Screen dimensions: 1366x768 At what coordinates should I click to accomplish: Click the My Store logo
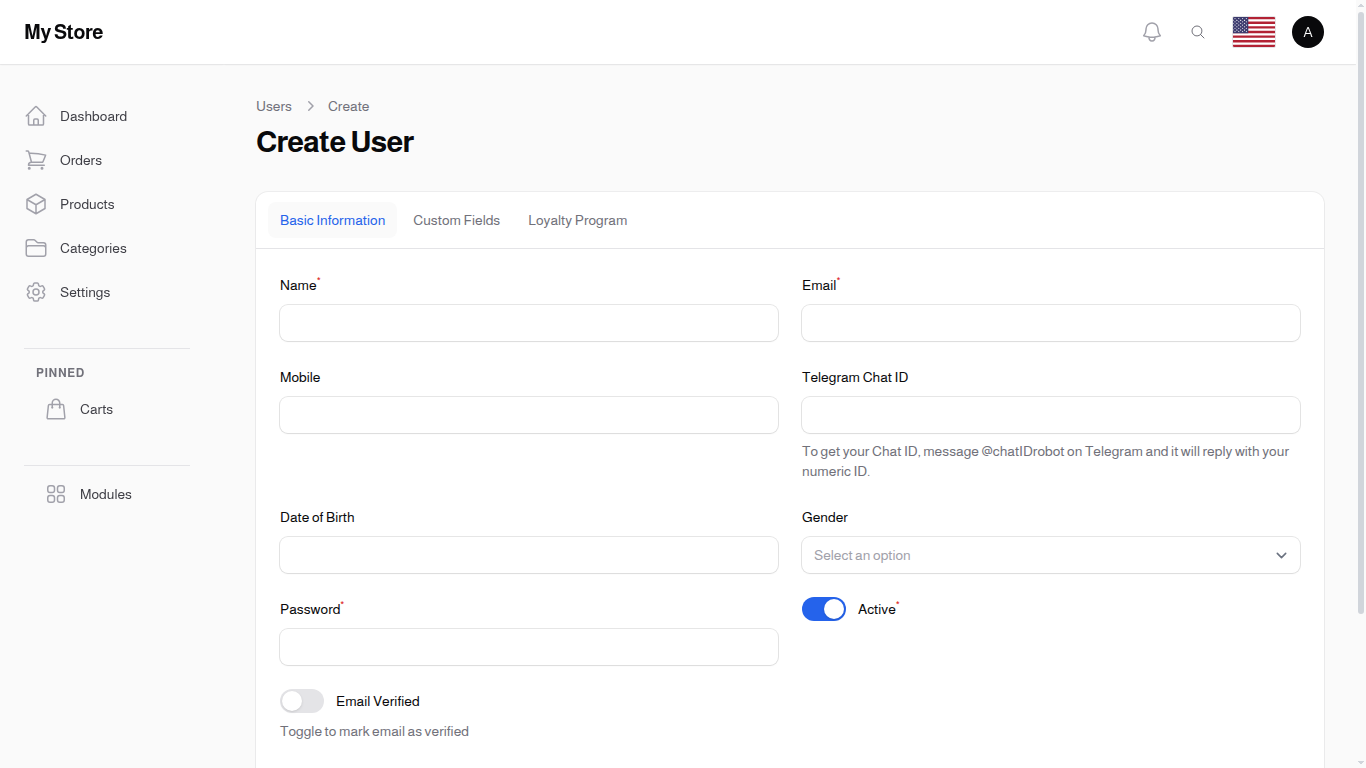coord(63,31)
